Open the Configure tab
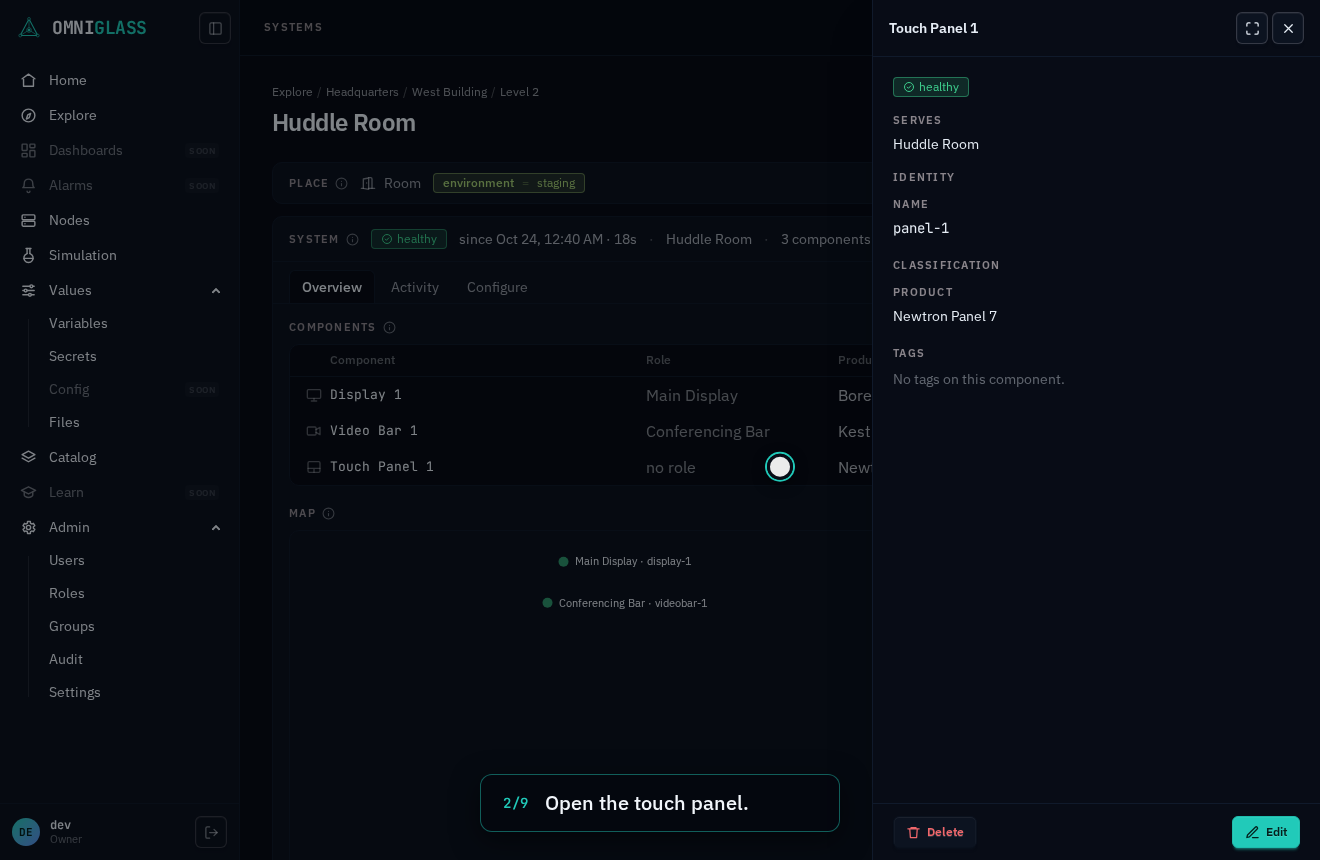The width and height of the screenshot is (1320, 860). pos(497,287)
